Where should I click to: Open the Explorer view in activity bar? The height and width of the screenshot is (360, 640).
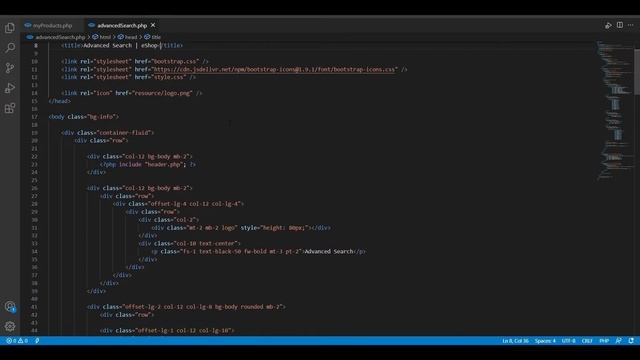click(x=10, y=28)
